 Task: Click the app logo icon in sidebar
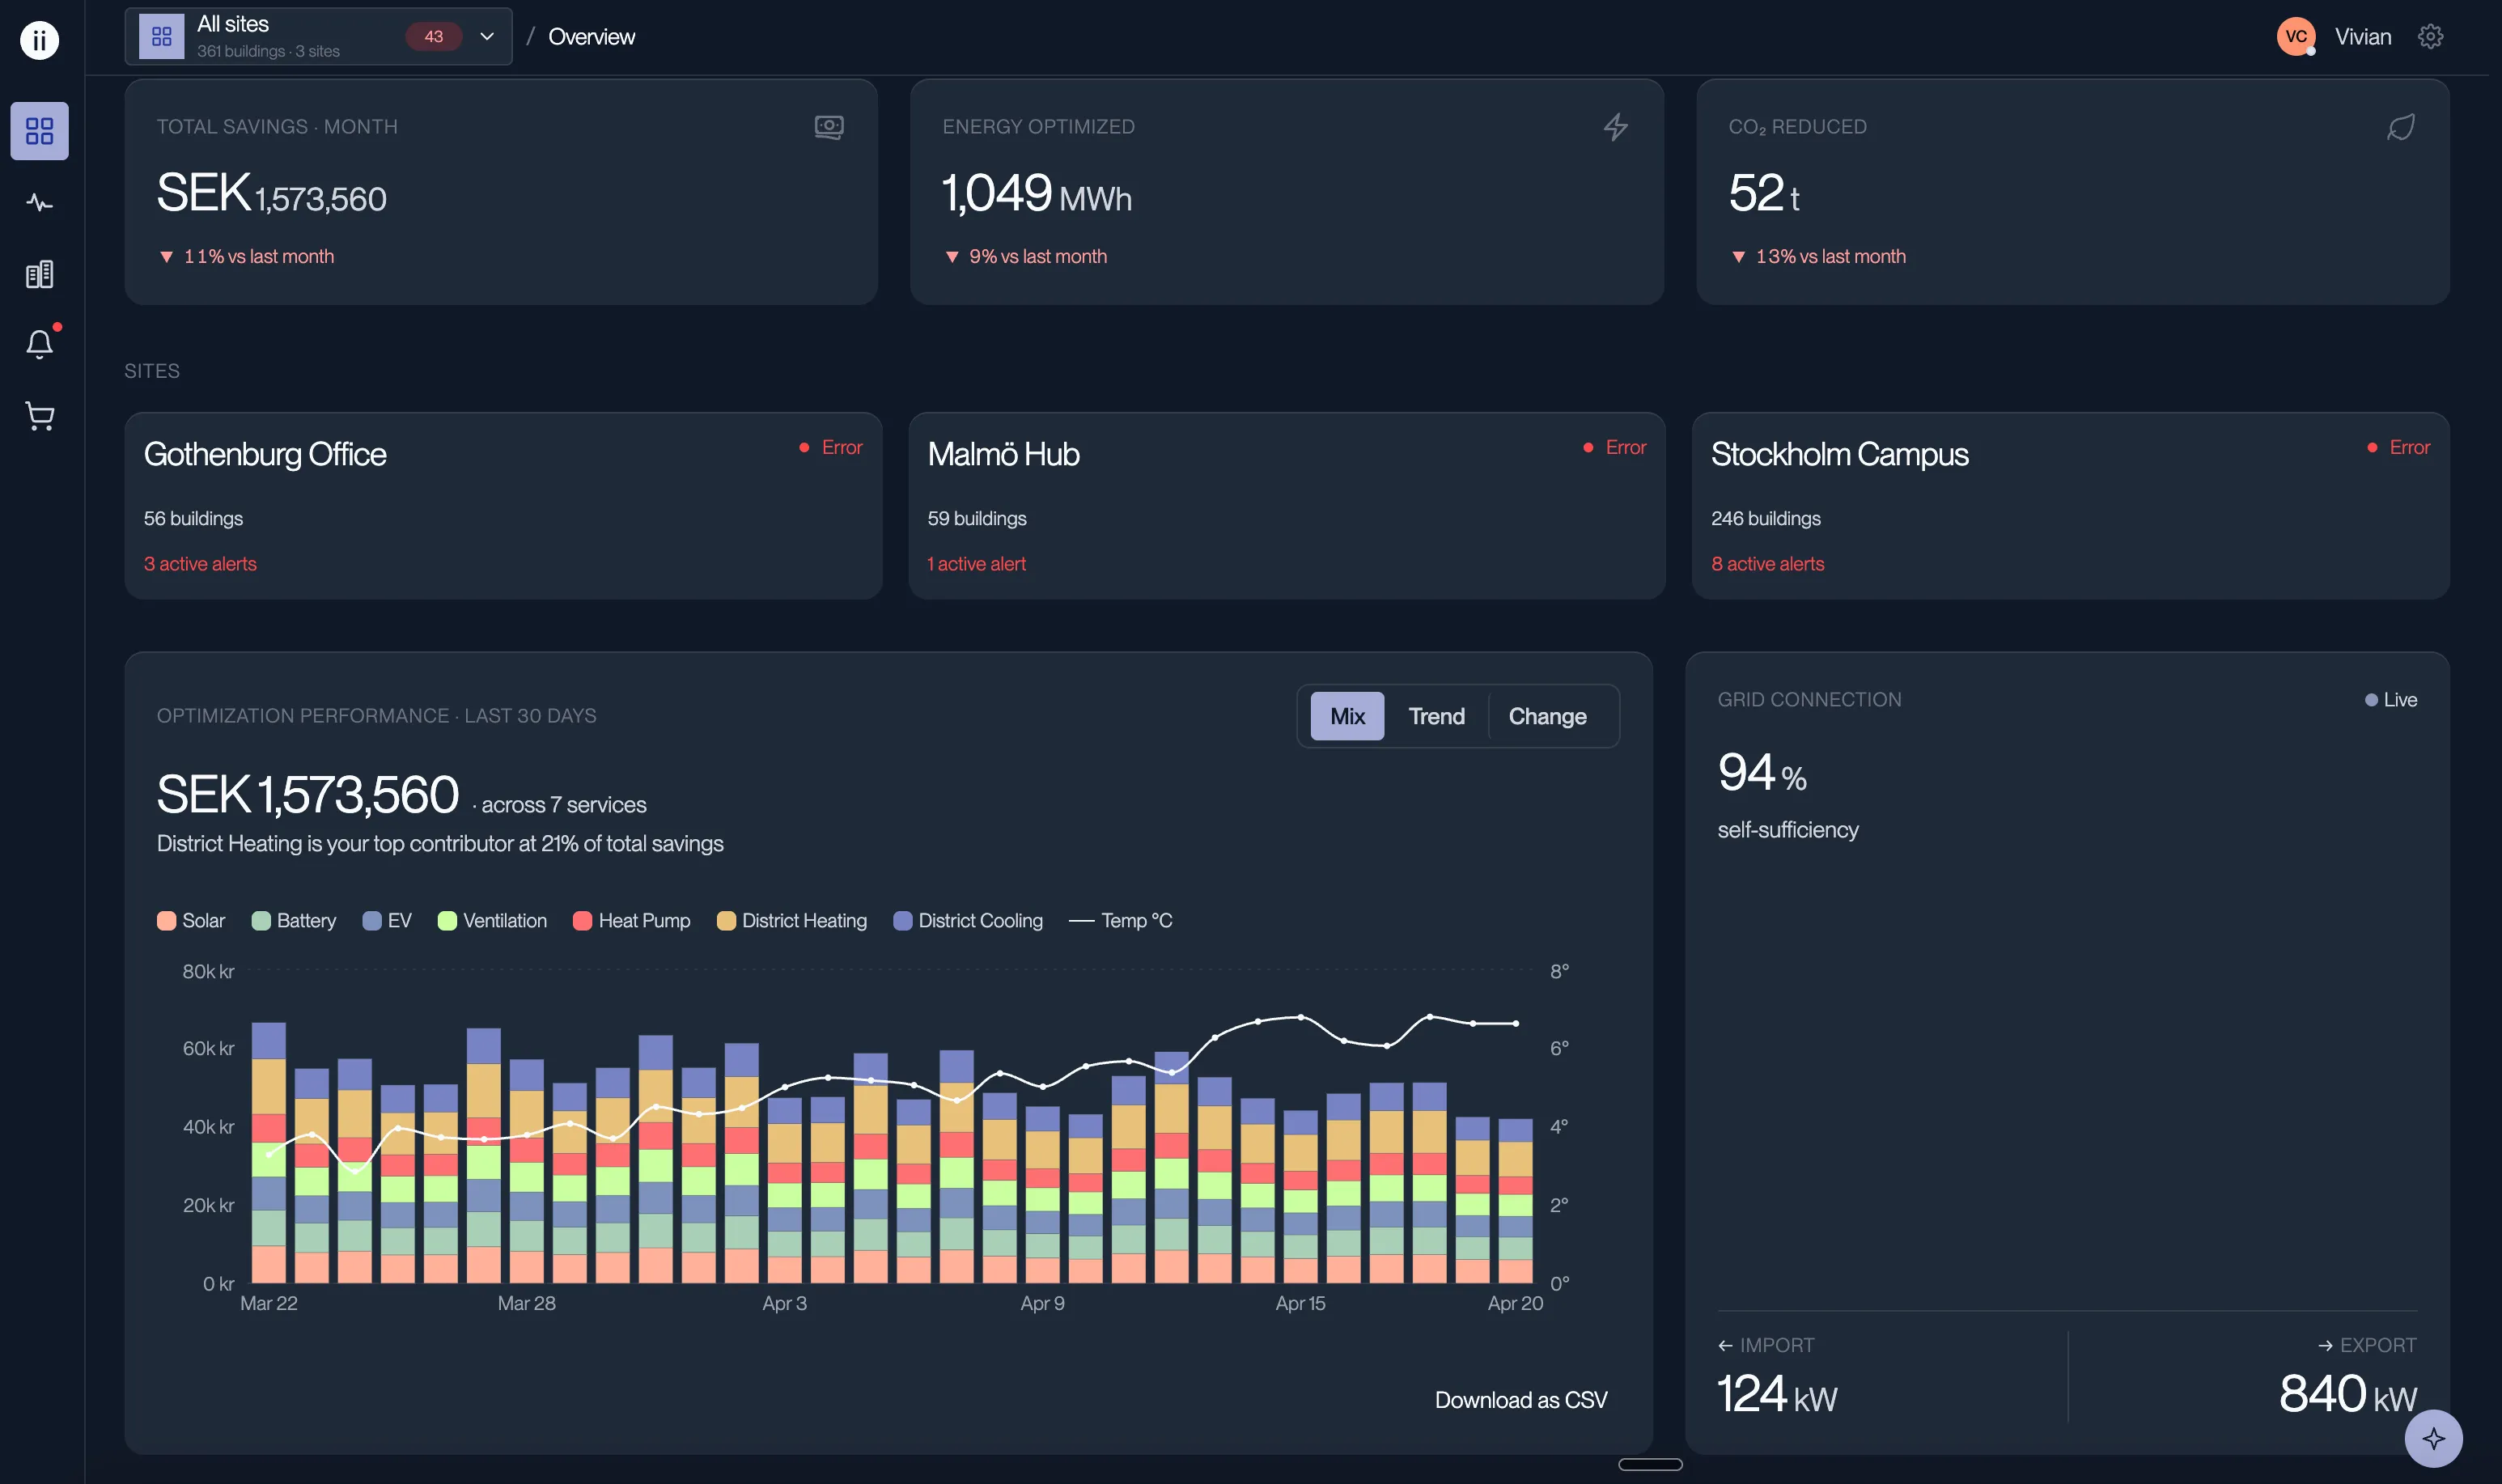click(x=39, y=40)
